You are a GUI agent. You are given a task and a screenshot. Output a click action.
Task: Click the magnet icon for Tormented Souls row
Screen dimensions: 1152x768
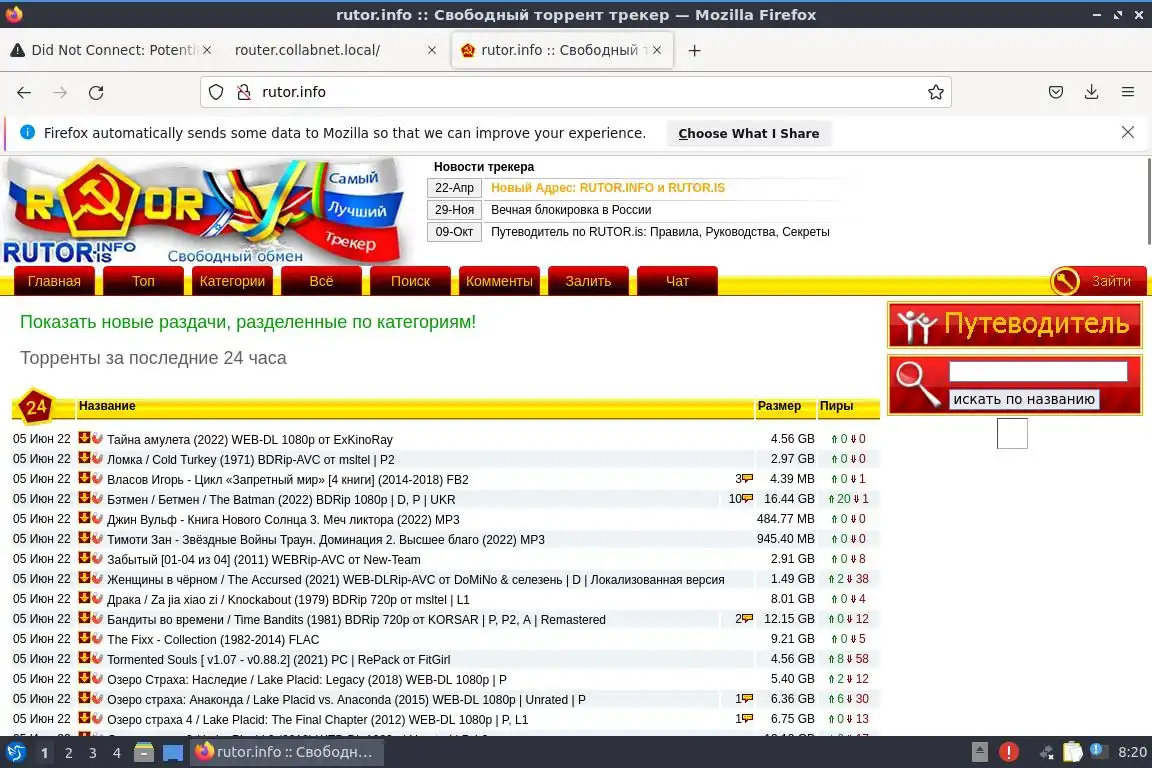97,658
